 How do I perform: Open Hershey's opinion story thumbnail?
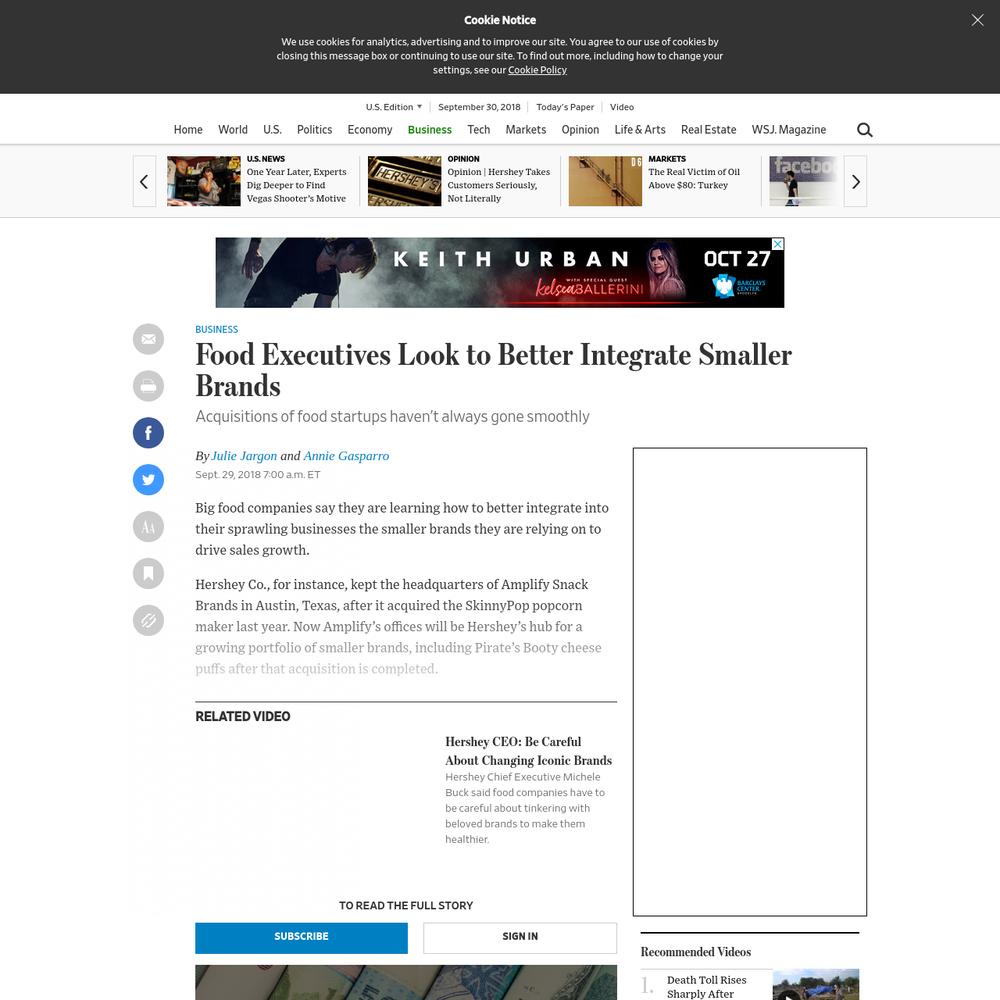[404, 181]
